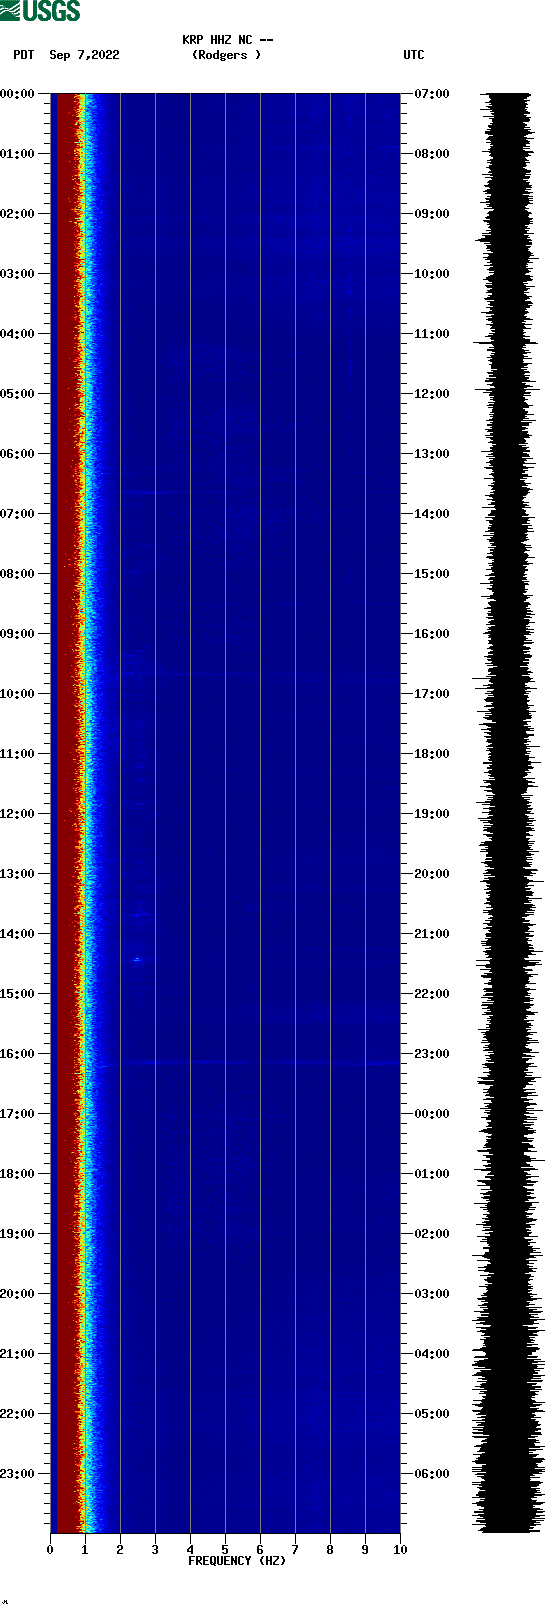Viewport: 552px width, 1613px height.
Task: Click the '09:00' PDT time label
Action: point(17,634)
